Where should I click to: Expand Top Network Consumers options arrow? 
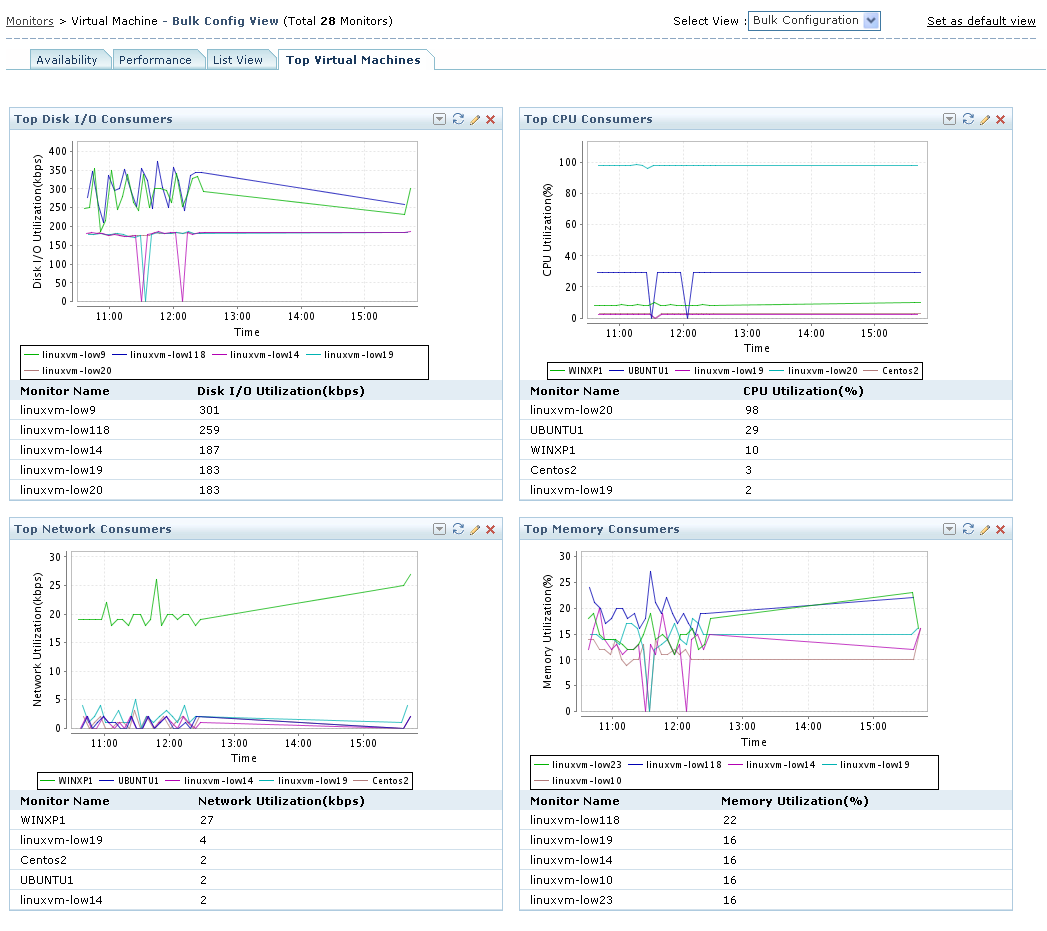(x=439, y=529)
